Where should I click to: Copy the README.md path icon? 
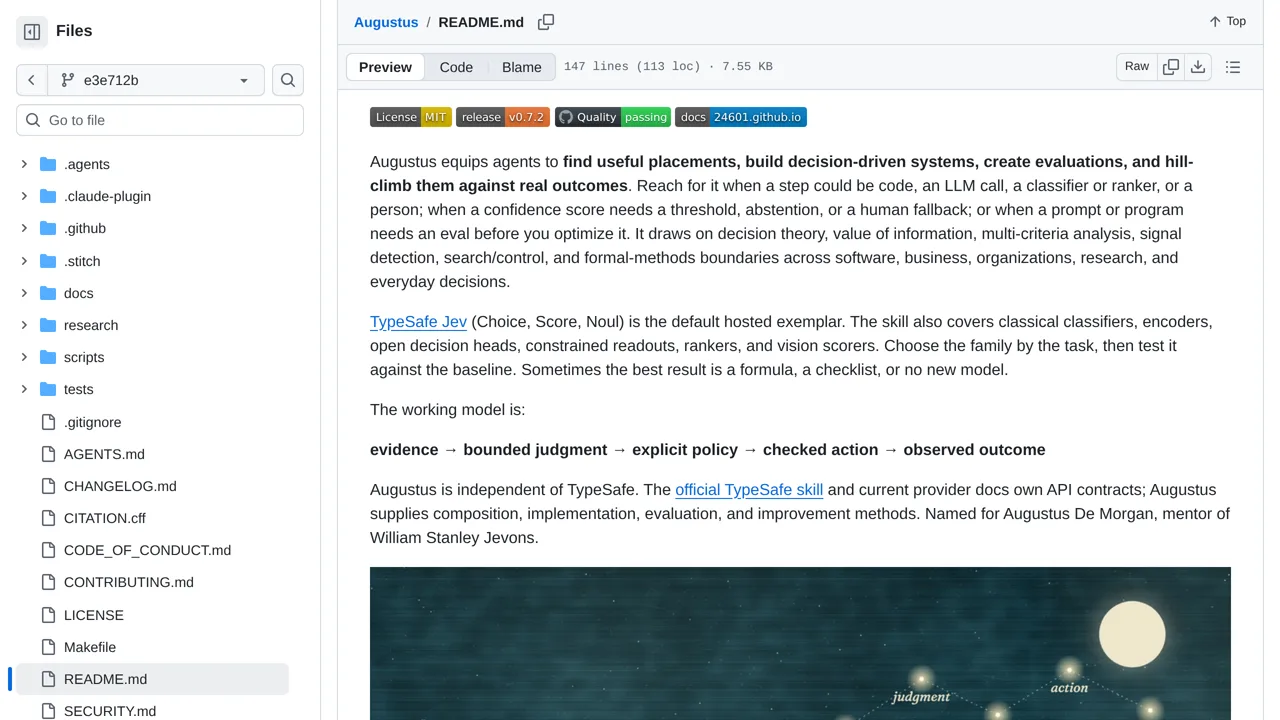pos(546,22)
